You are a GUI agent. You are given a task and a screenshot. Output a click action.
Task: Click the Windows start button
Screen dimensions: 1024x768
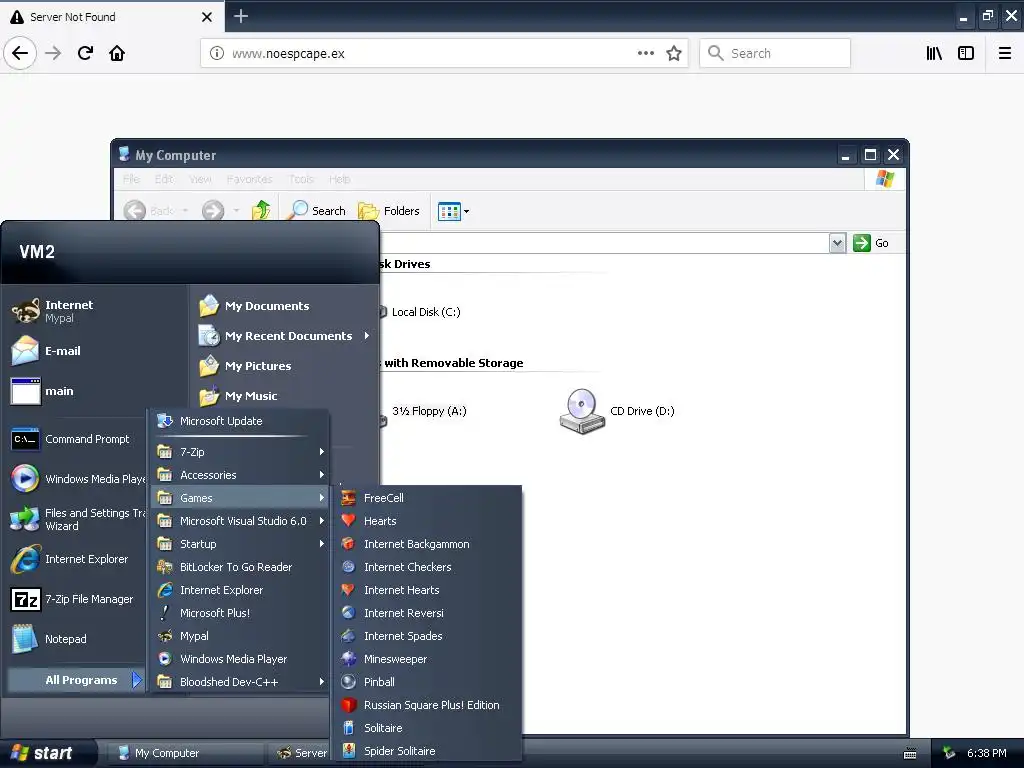click(x=46, y=753)
